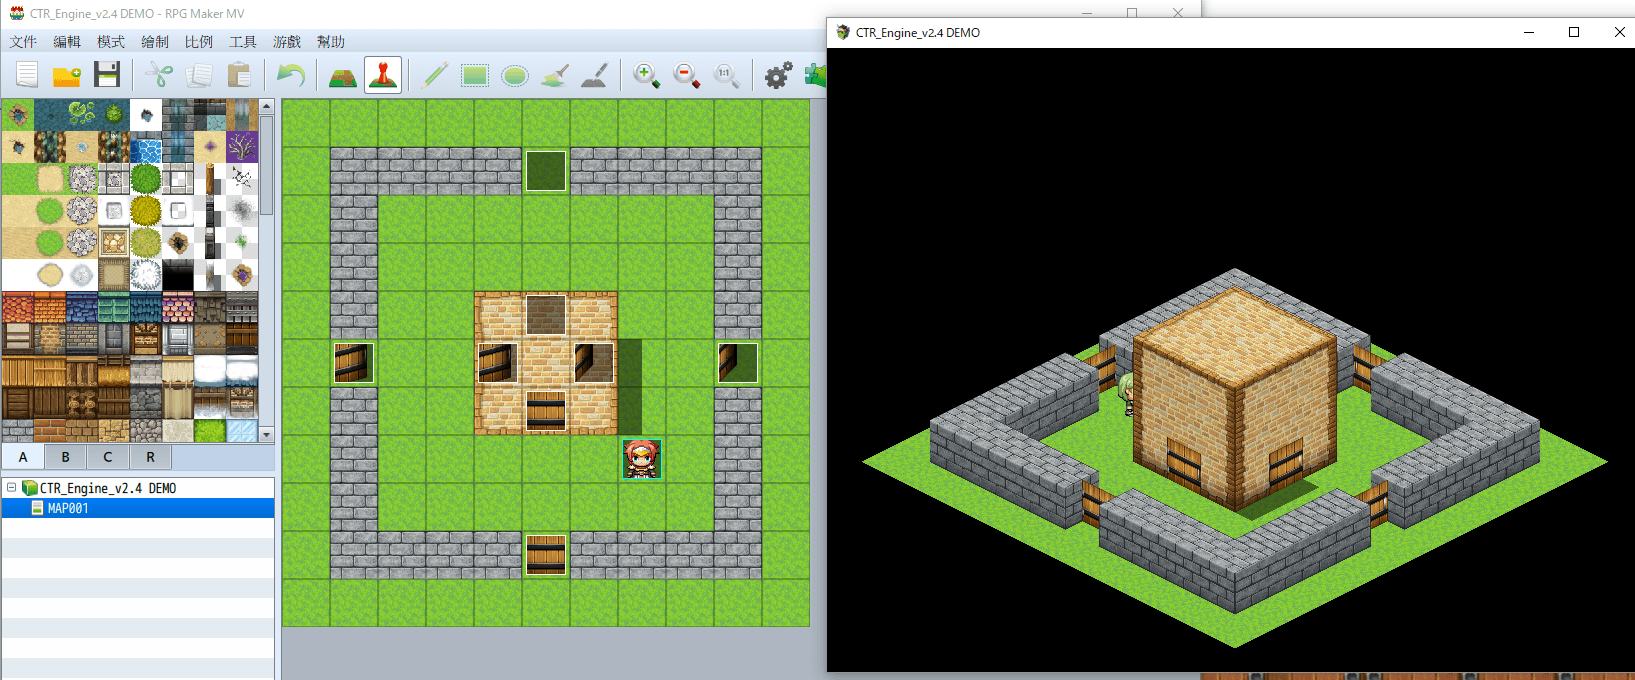This screenshot has height=680, width=1635.
Task: Maximize the CTR_Engine_v2.4 DEMO game window
Action: [x=1574, y=32]
